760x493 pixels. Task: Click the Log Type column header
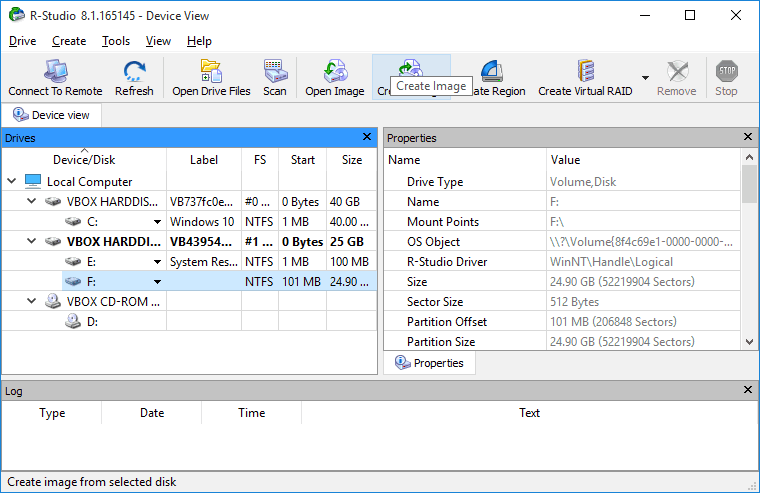(52, 413)
